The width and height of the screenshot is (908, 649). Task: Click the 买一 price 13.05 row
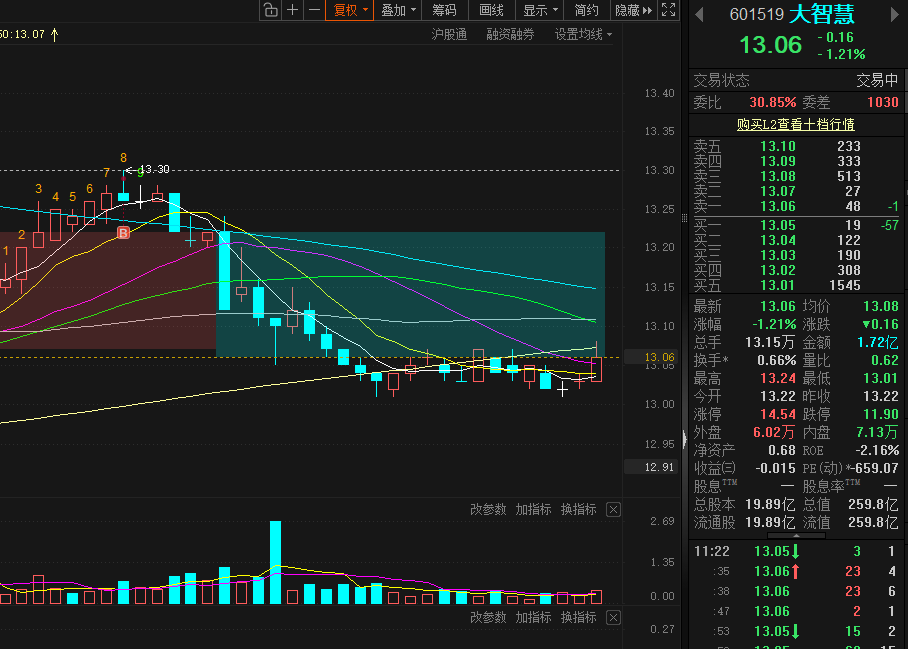coord(796,225)
